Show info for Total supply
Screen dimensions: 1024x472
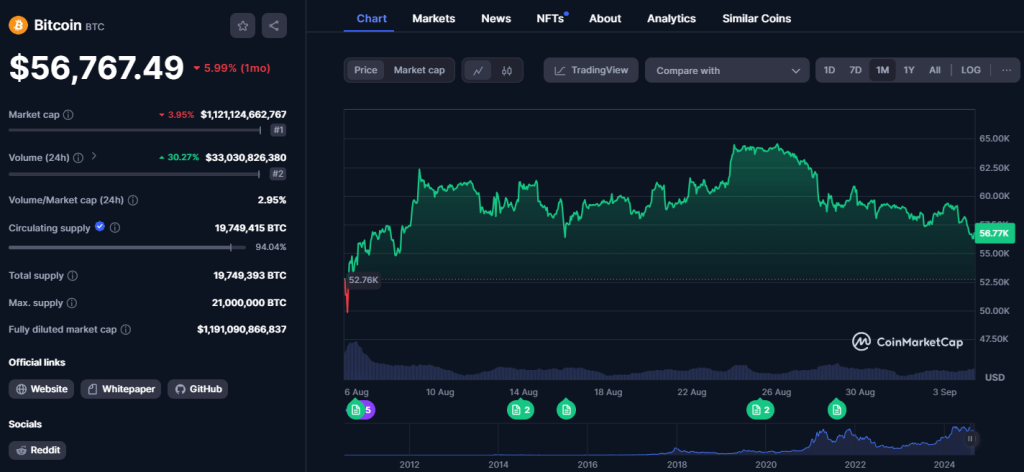pos(72,276)
